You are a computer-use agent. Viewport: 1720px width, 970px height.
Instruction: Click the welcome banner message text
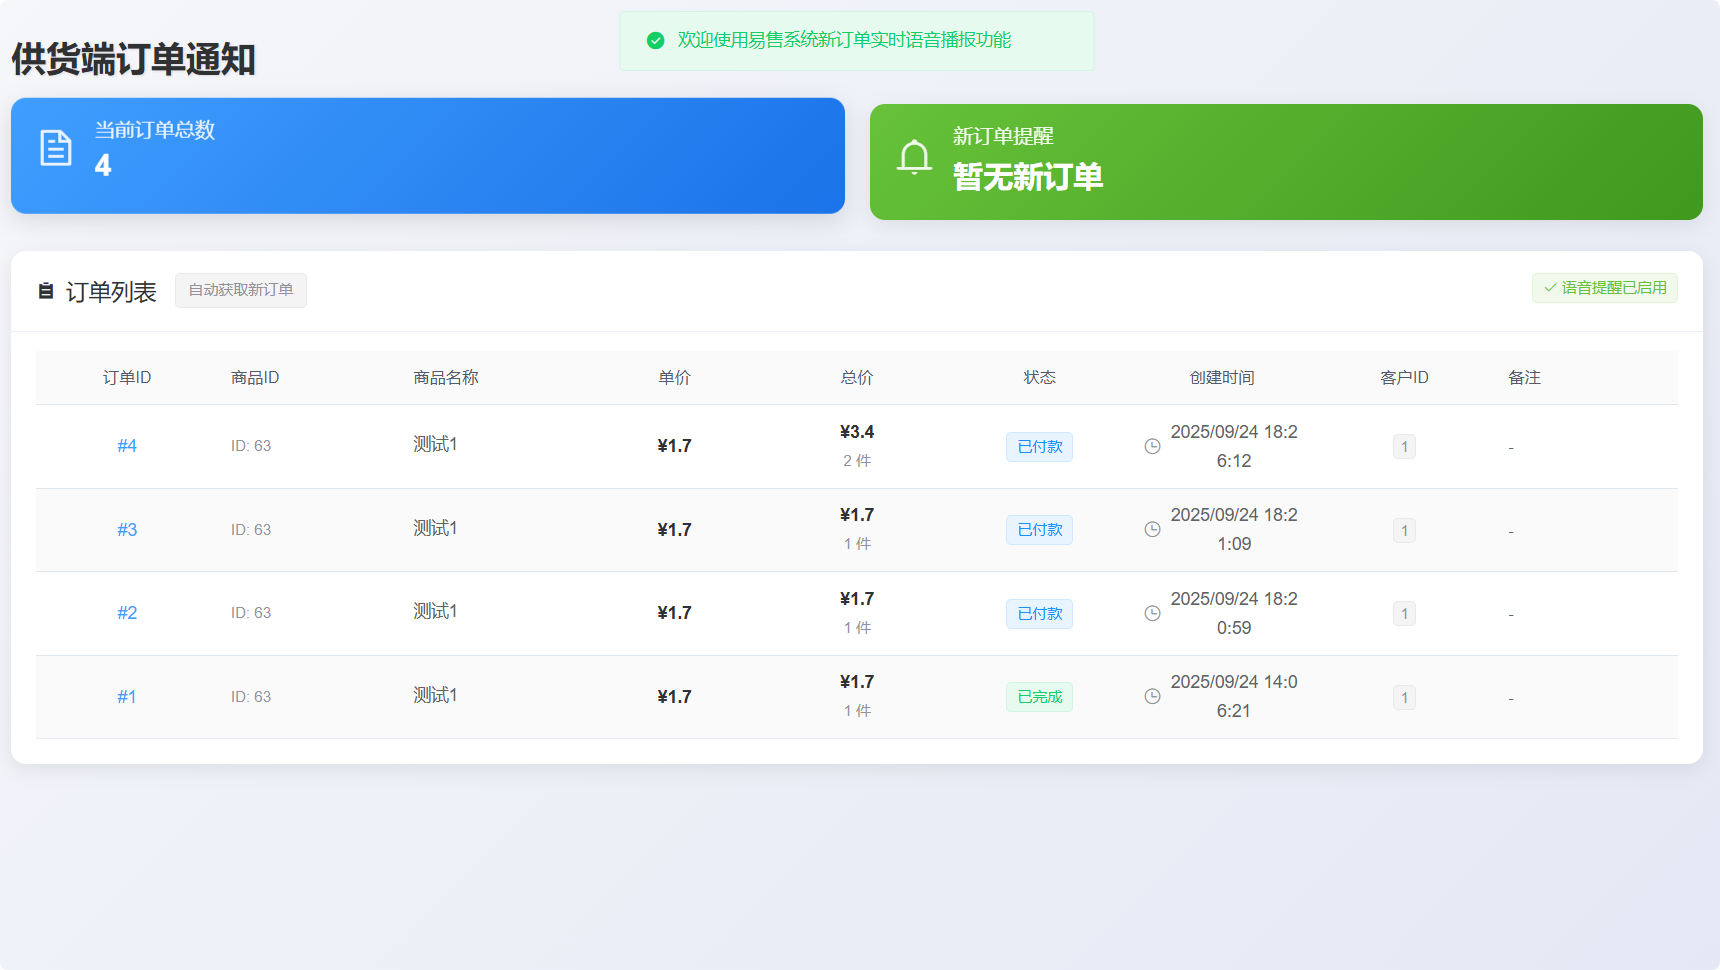[x=845, y=40]
